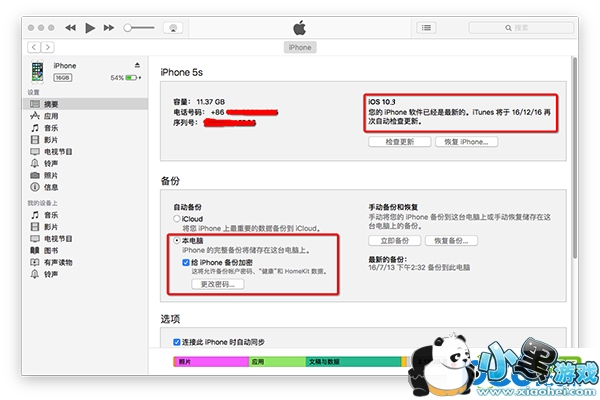The width and height of the screenshot is (600, 400).
Task: Click the play button
Action: pyautogui.click(x=90, y=28)
